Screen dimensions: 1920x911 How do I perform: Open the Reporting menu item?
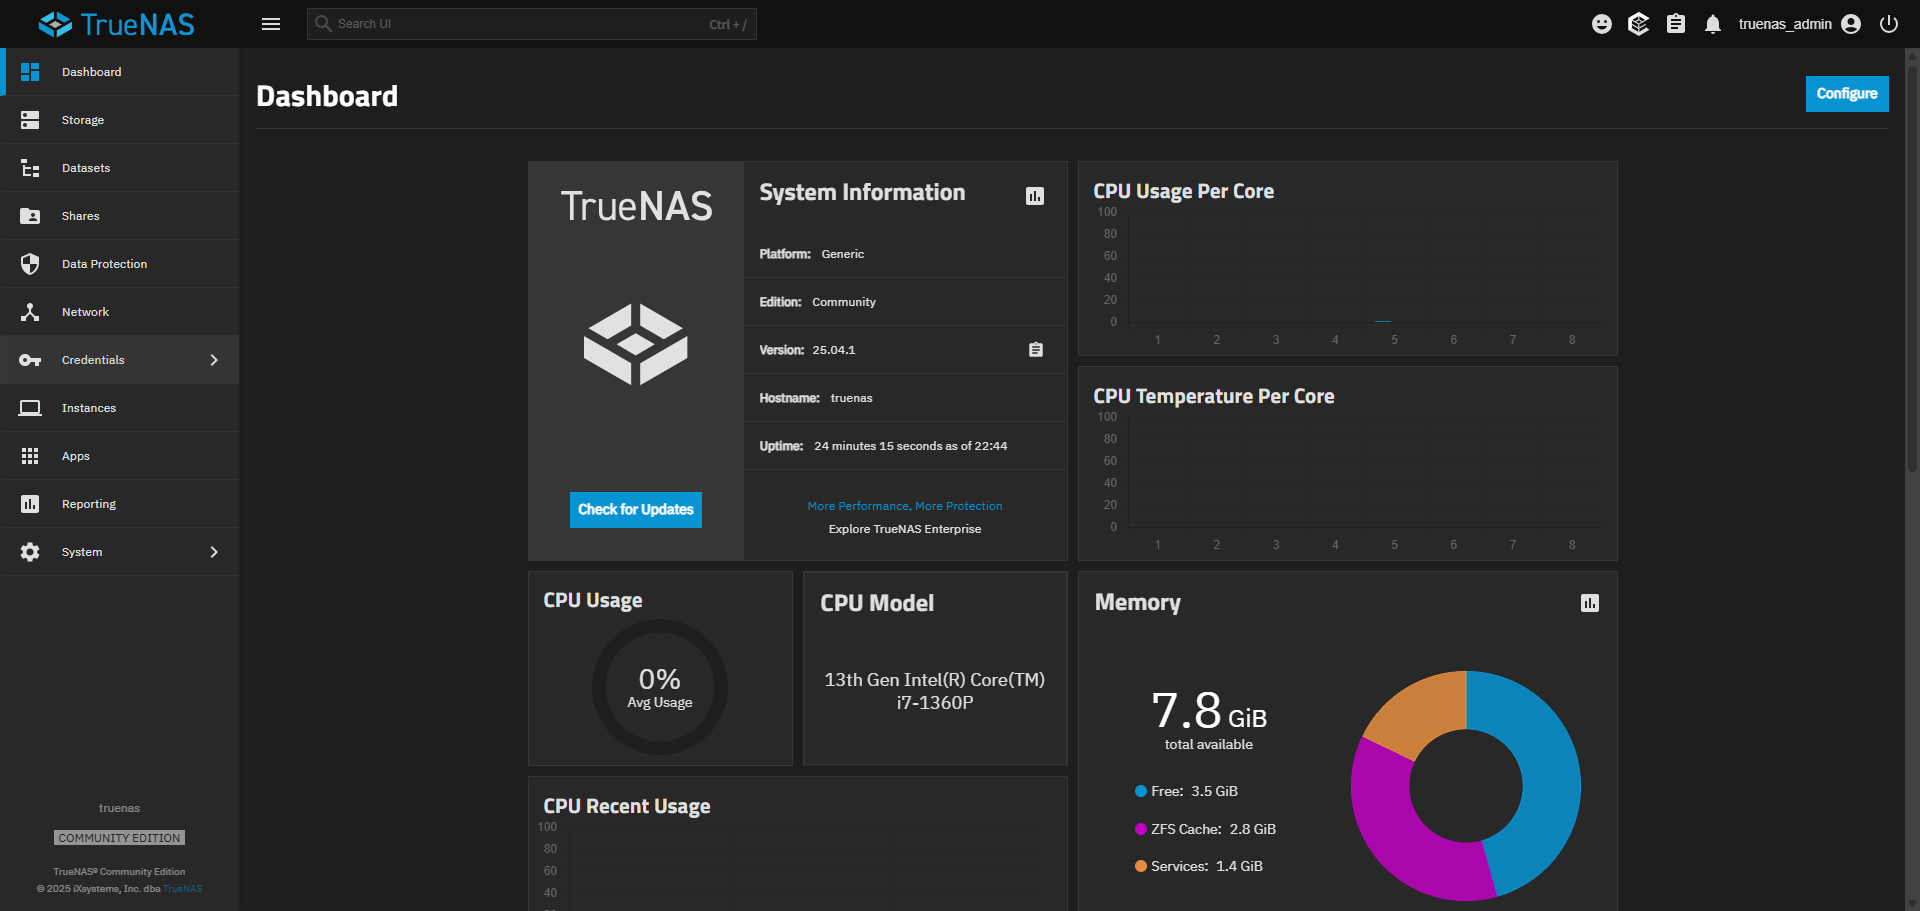click(x=120, y=504)
